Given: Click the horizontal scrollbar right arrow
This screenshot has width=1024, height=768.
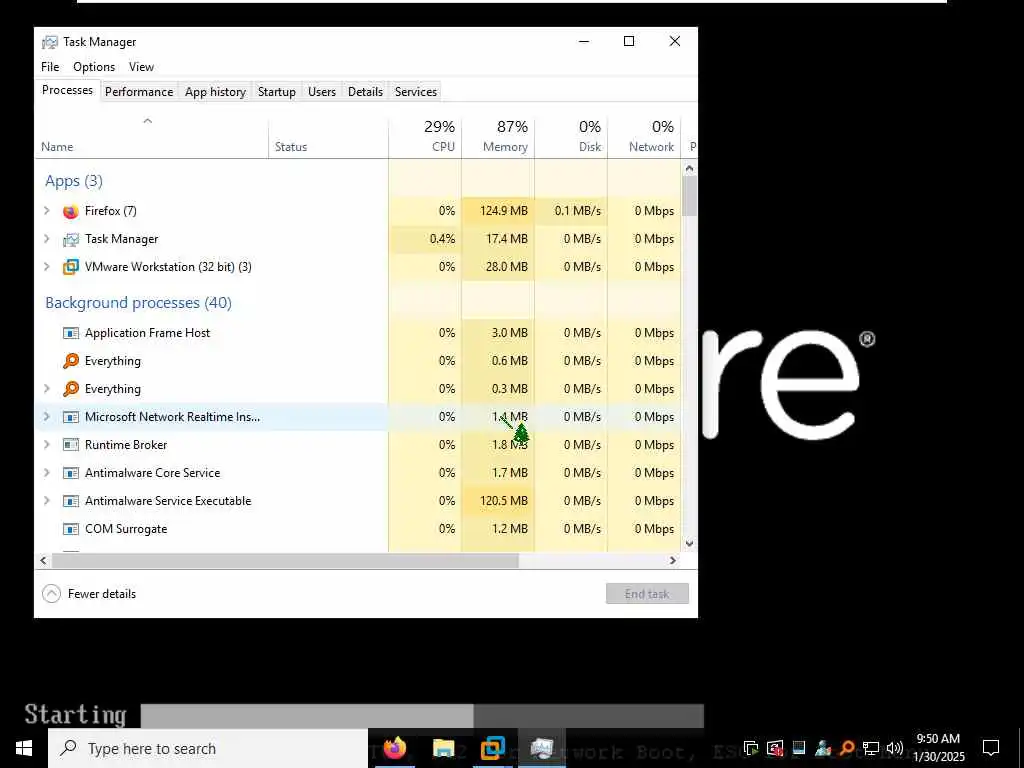Looking at the screenshot, I should point(673,560).
